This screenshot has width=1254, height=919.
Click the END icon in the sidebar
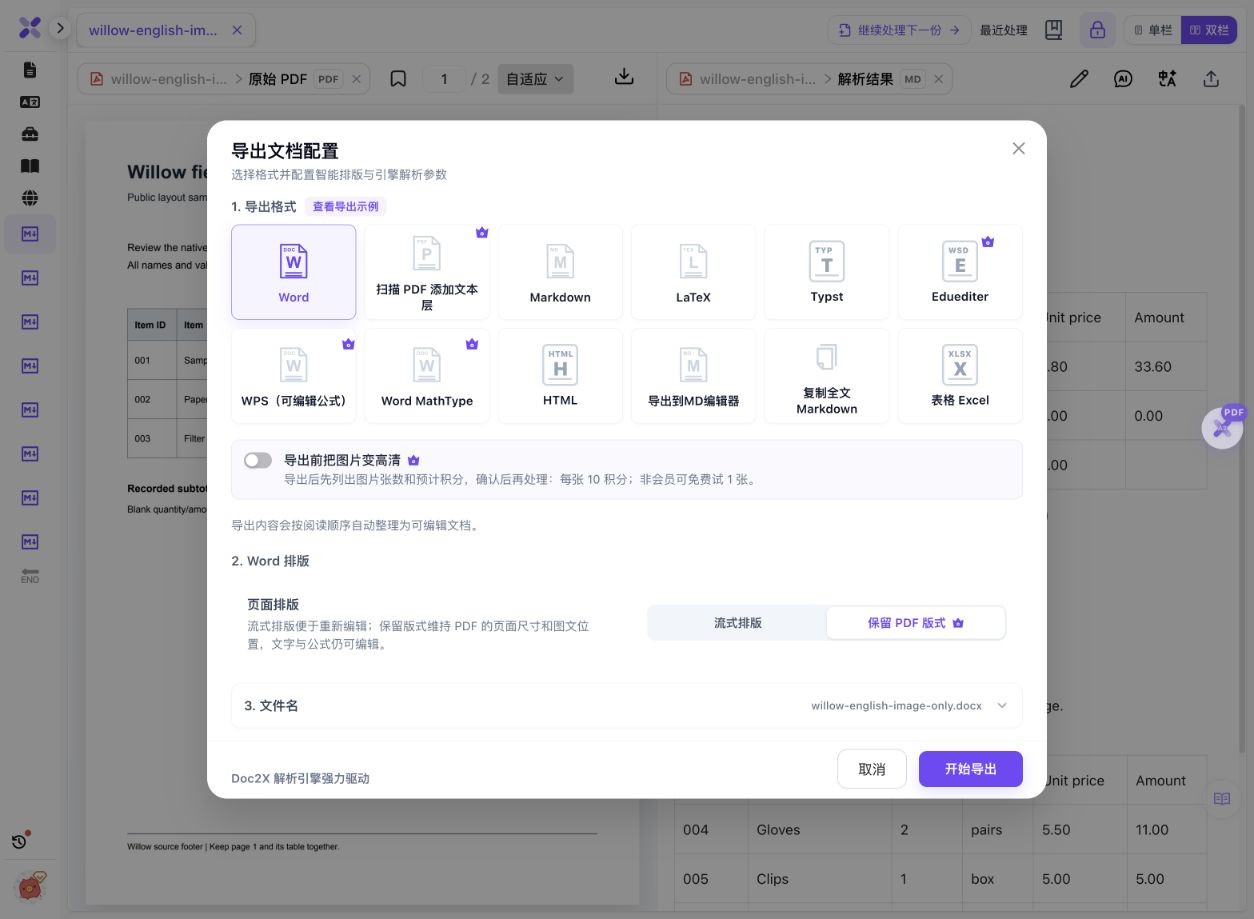click(30, 576)
